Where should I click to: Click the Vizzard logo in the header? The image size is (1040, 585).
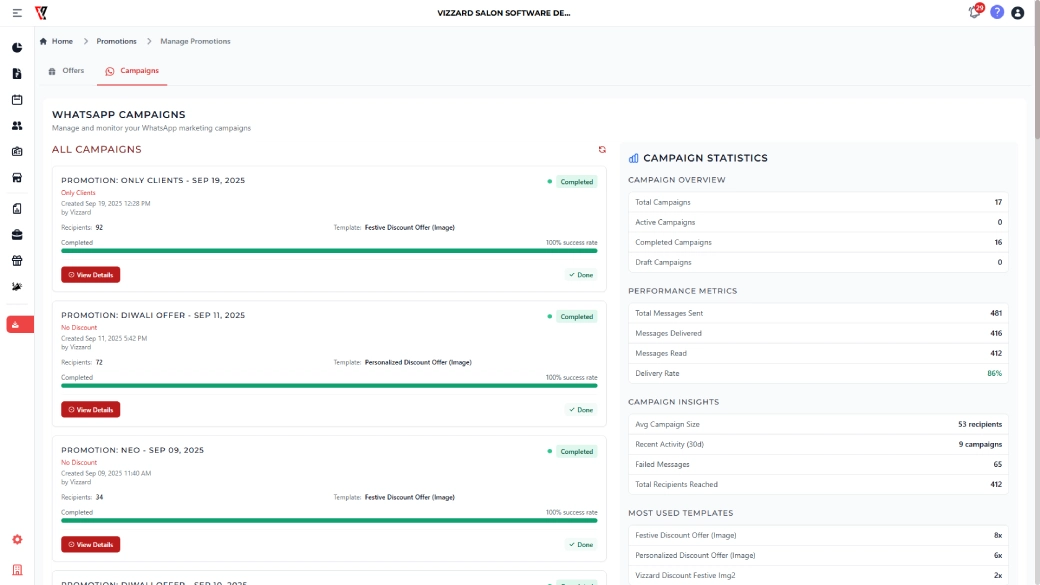(41, 13)
